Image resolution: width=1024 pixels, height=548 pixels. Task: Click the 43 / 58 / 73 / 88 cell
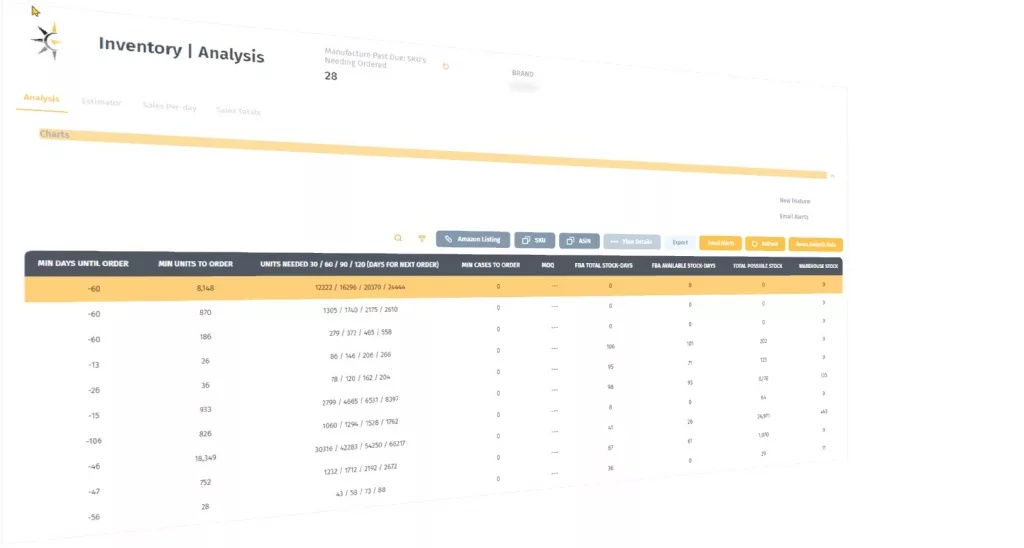click(360, 491)
